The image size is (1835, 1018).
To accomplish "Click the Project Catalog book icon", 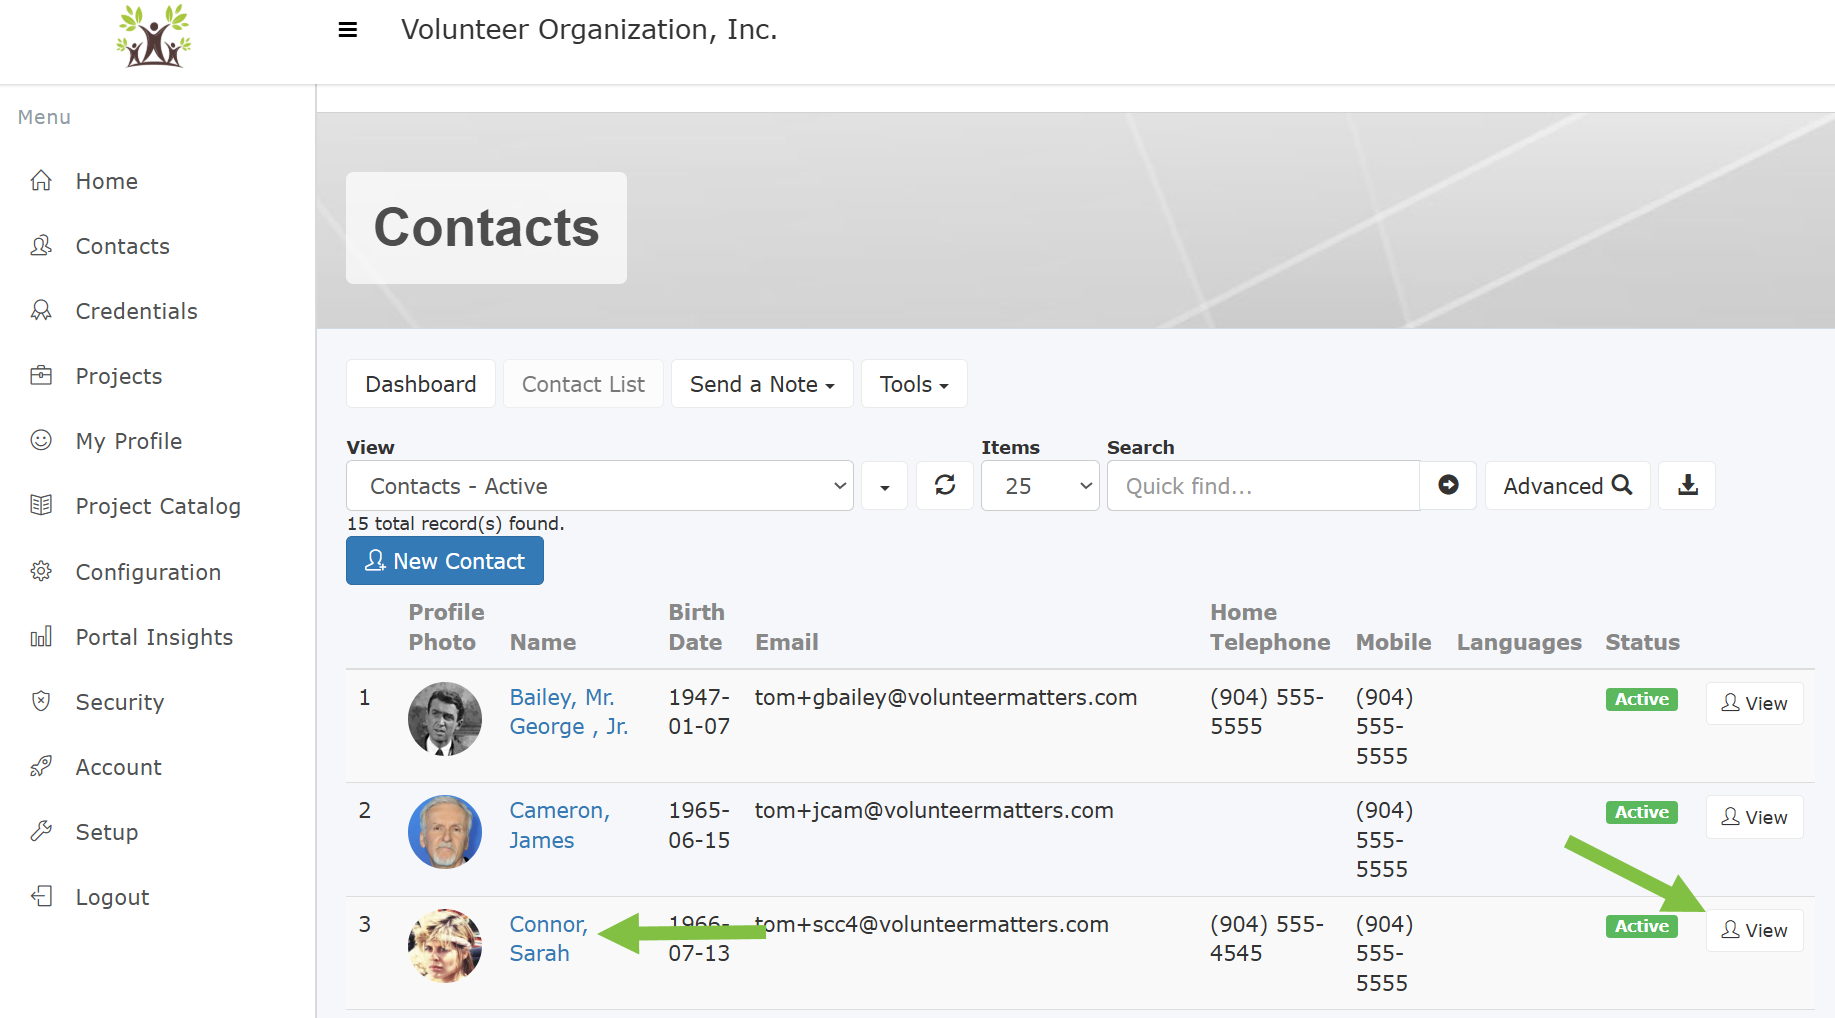I will click(41, 505).
